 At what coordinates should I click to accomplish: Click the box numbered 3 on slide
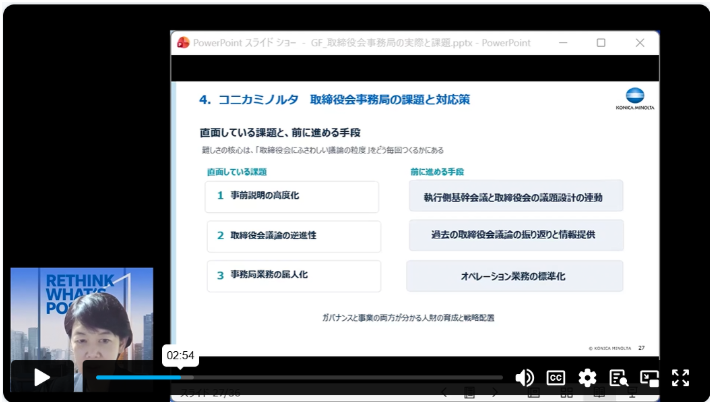[x=293, y=275]
